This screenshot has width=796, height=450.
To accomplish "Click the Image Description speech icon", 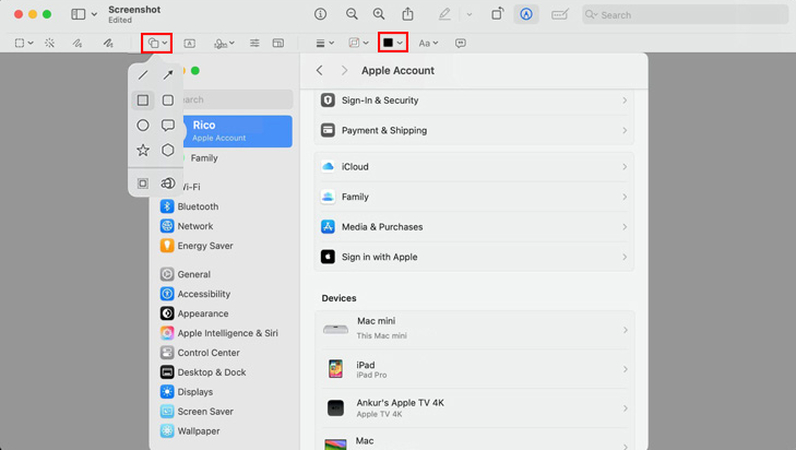I will [x=460, y=43].
